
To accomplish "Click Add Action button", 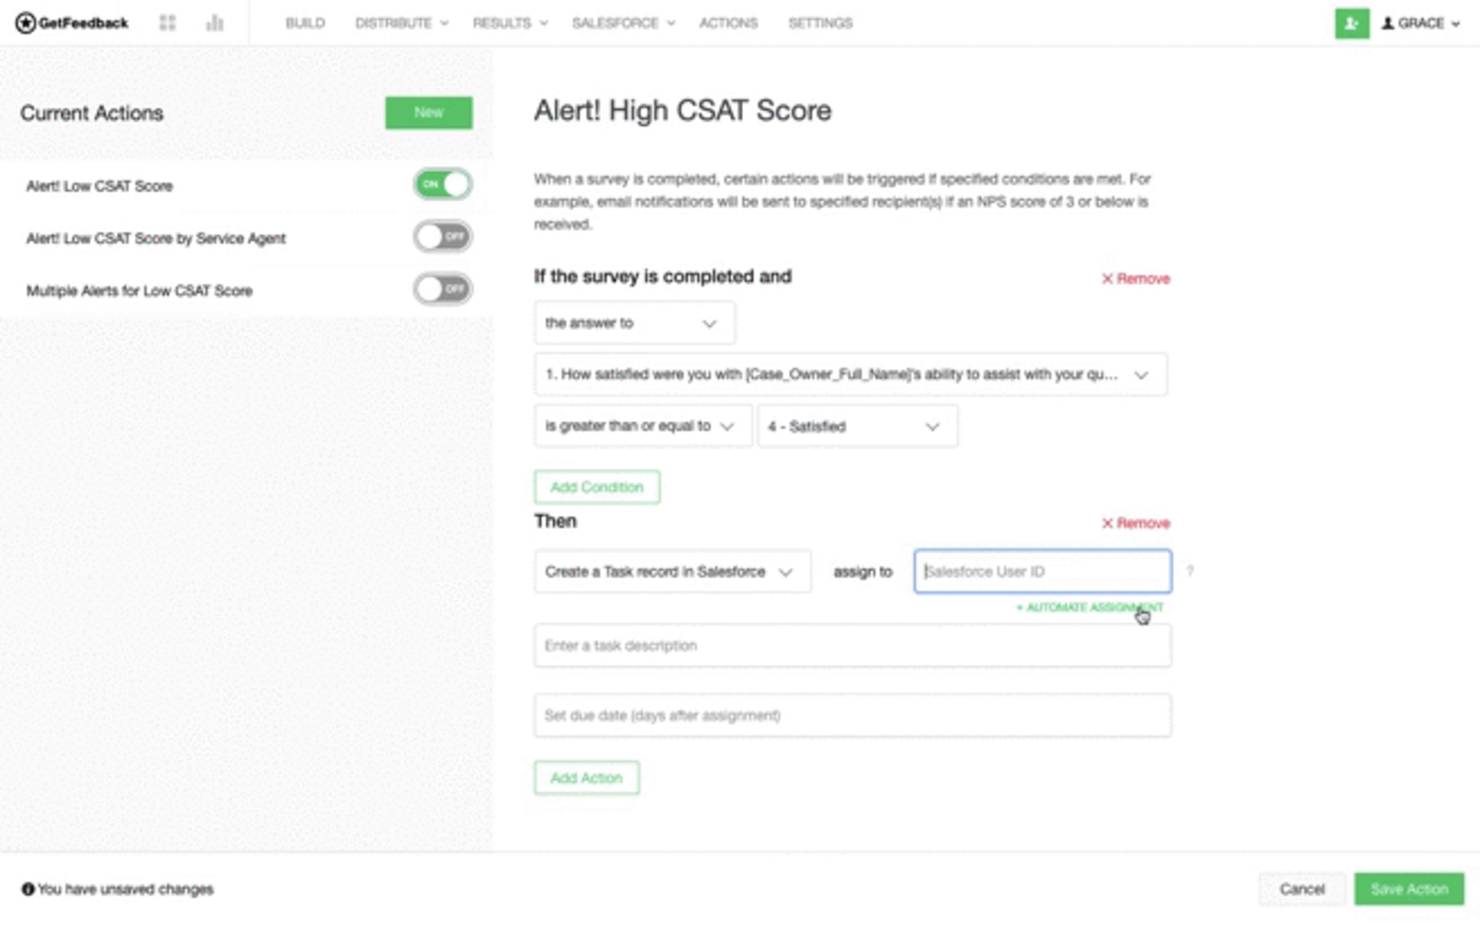I will pyautogui.click(x=586, y=778).
